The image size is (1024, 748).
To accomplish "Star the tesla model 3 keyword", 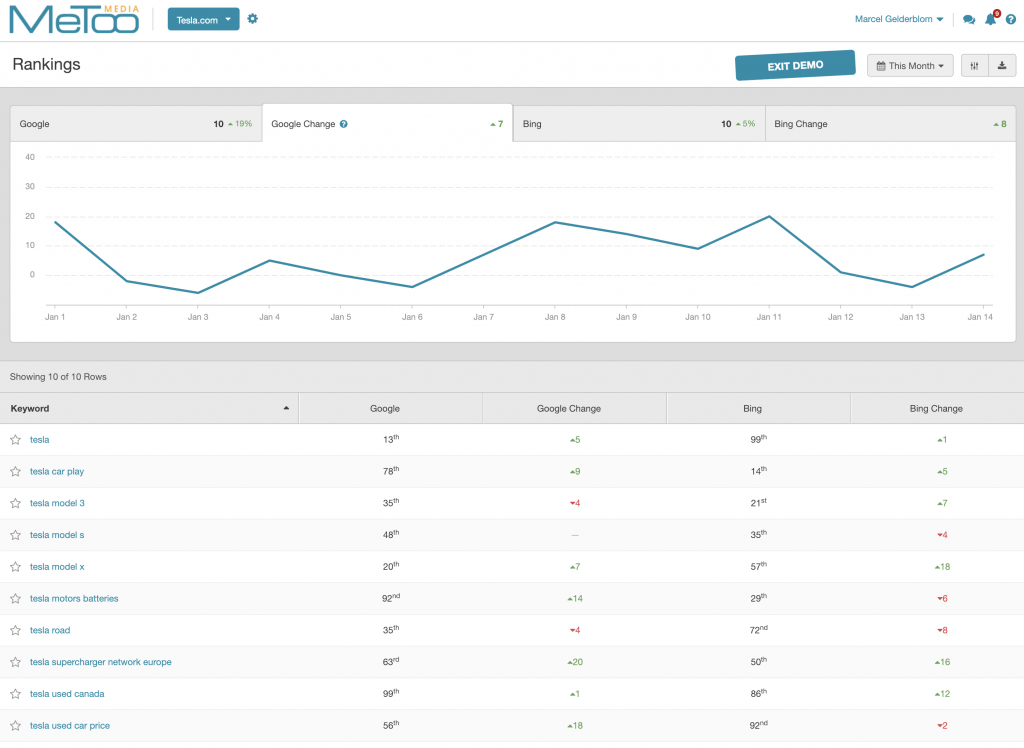I will (16, 503).
